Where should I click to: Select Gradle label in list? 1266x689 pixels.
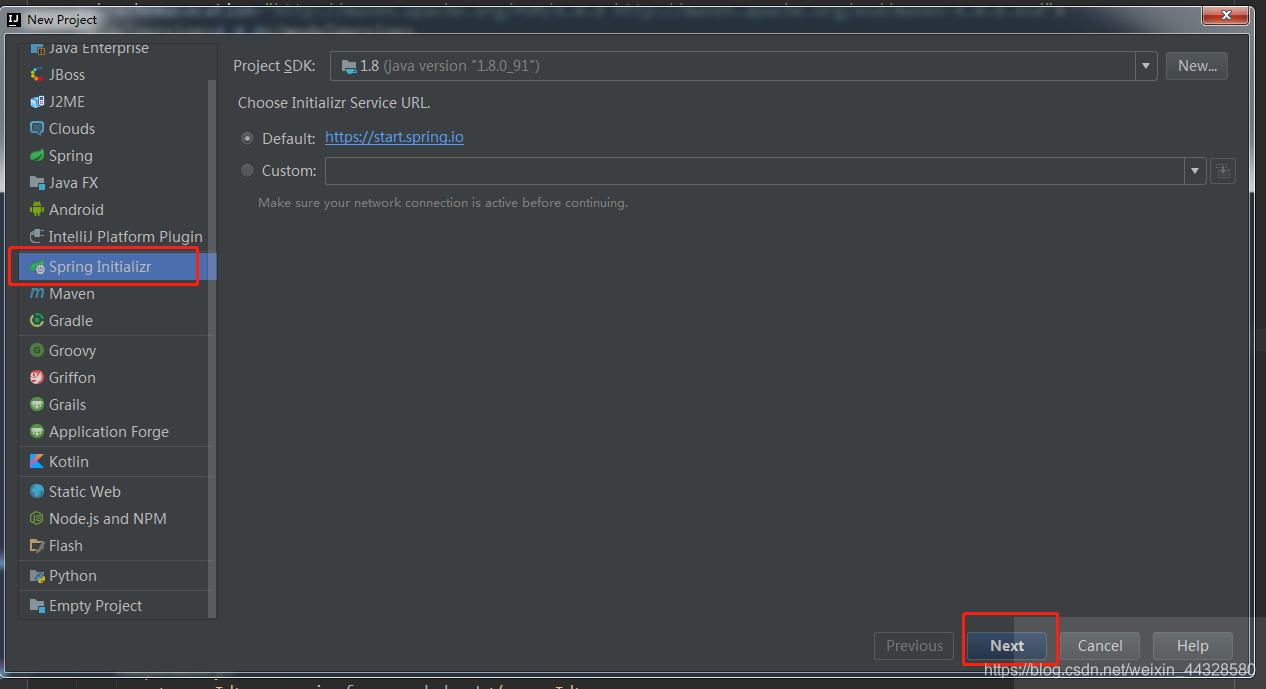click(71, 321)
